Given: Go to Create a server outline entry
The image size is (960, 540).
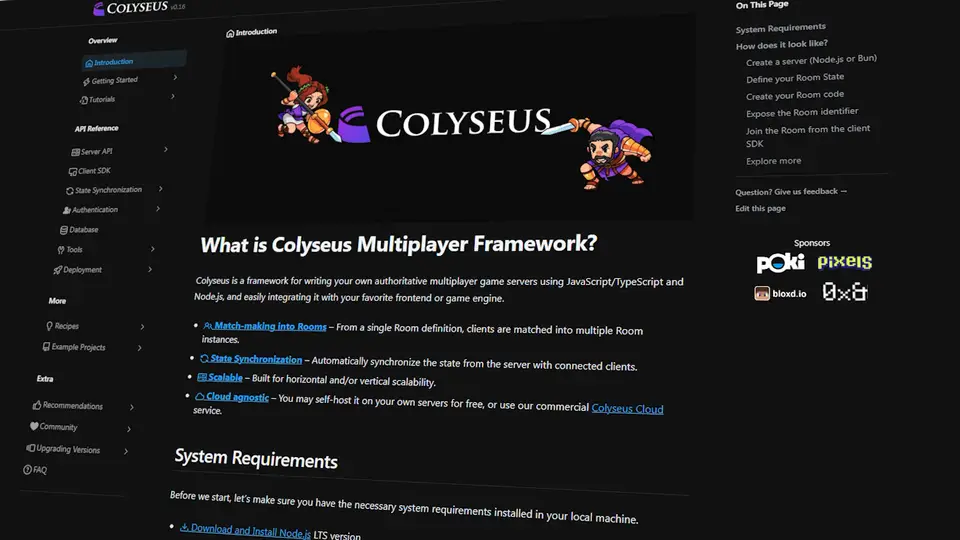Looking at the screenshot, I should click(811, 60).
